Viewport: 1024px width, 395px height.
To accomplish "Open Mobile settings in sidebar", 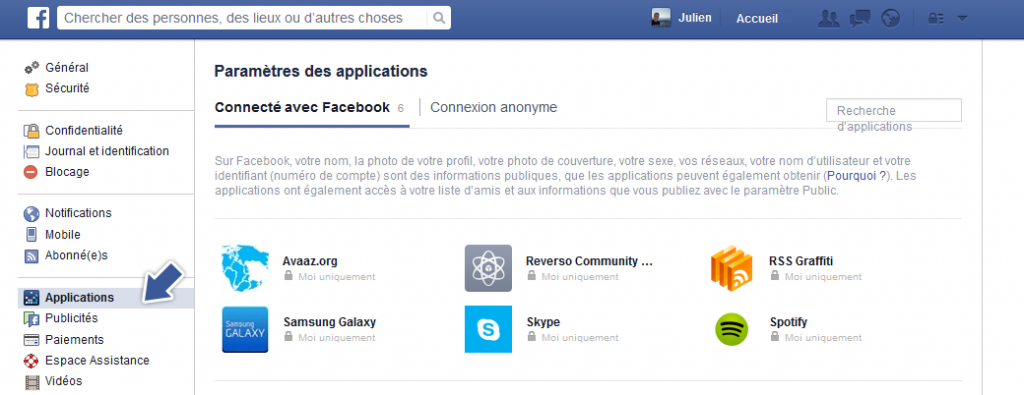I will click(63, 234).
